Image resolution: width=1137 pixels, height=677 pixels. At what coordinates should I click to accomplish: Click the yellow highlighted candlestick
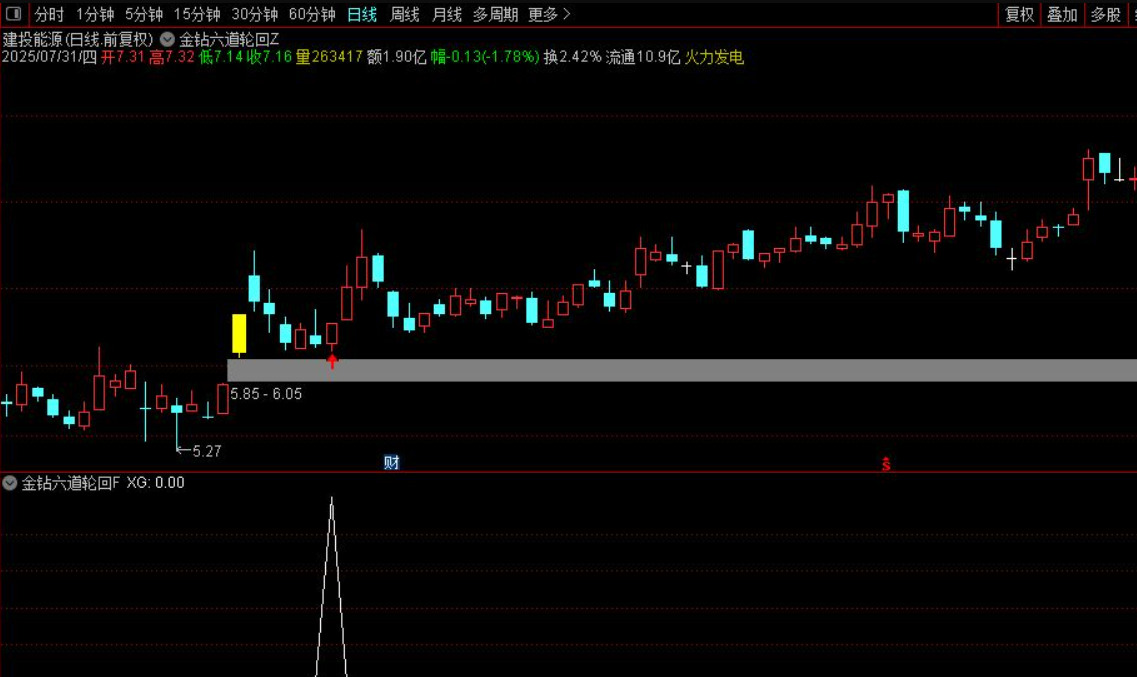pos(239,334)
